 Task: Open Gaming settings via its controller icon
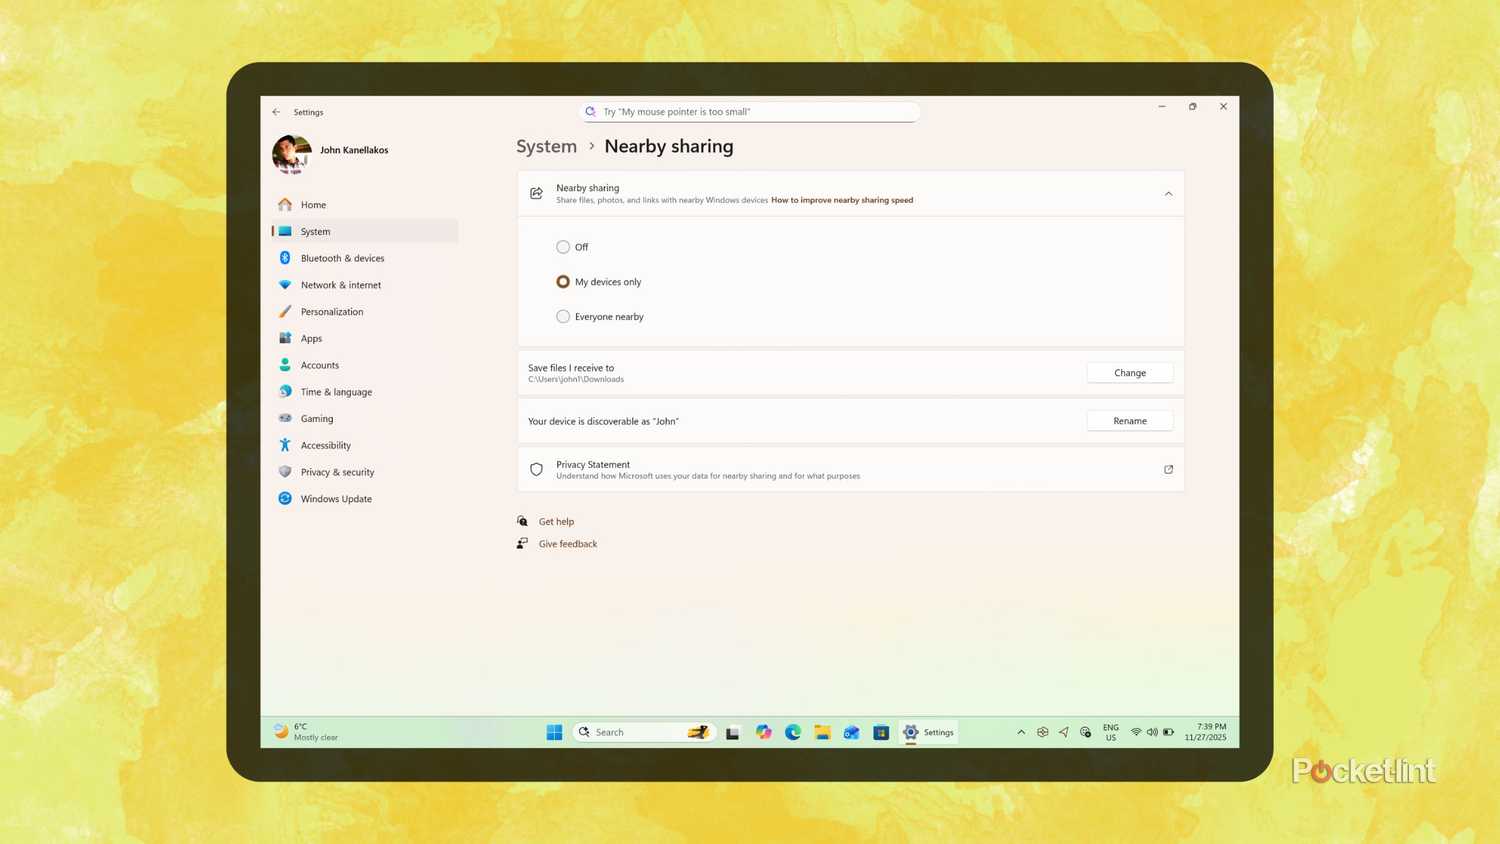point(285,418)
